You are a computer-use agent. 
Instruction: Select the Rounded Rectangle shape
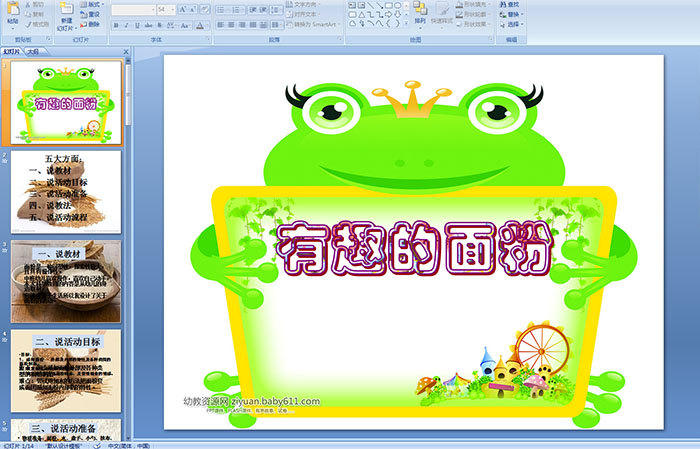[x=352, y=14]
